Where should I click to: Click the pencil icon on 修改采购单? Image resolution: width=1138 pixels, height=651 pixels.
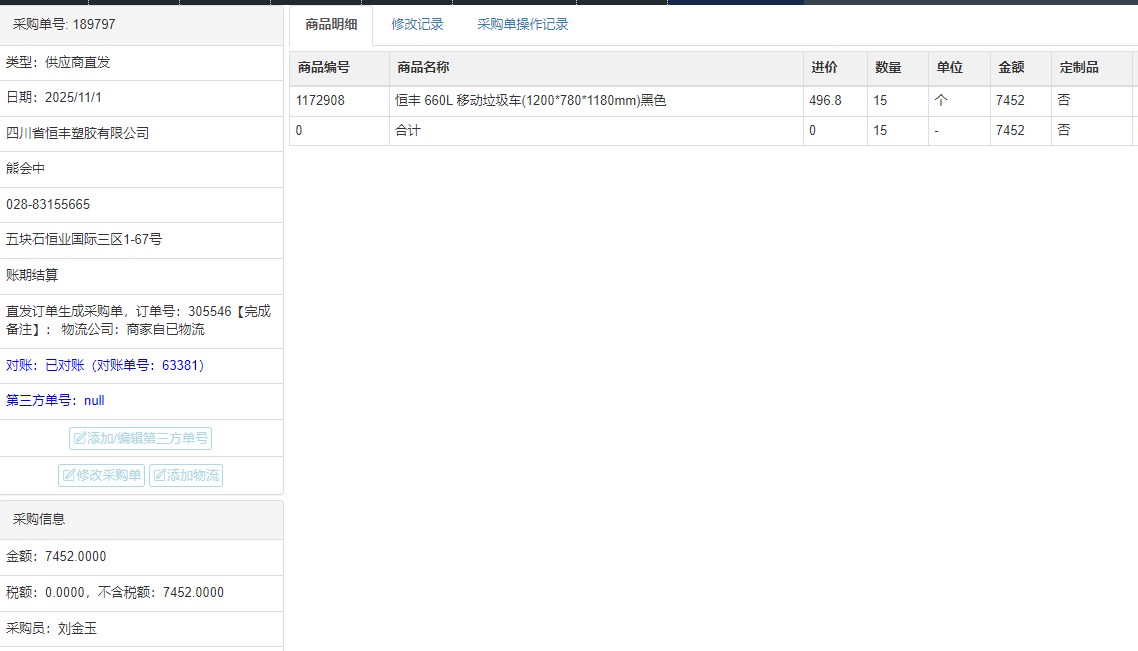point(69,476)
